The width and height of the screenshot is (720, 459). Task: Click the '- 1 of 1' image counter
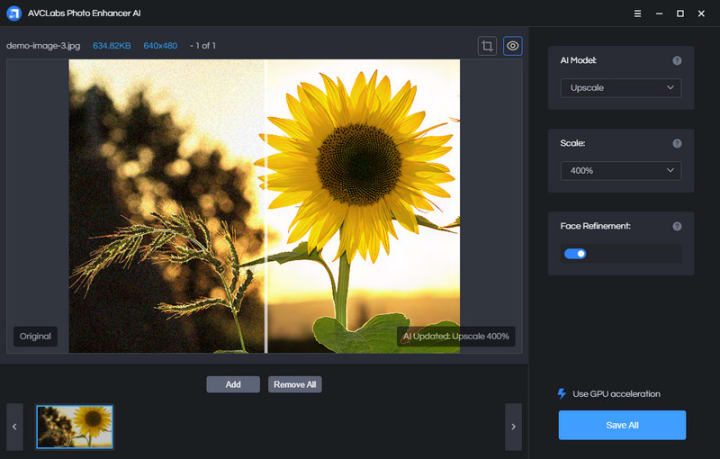(x=202, y=46)
